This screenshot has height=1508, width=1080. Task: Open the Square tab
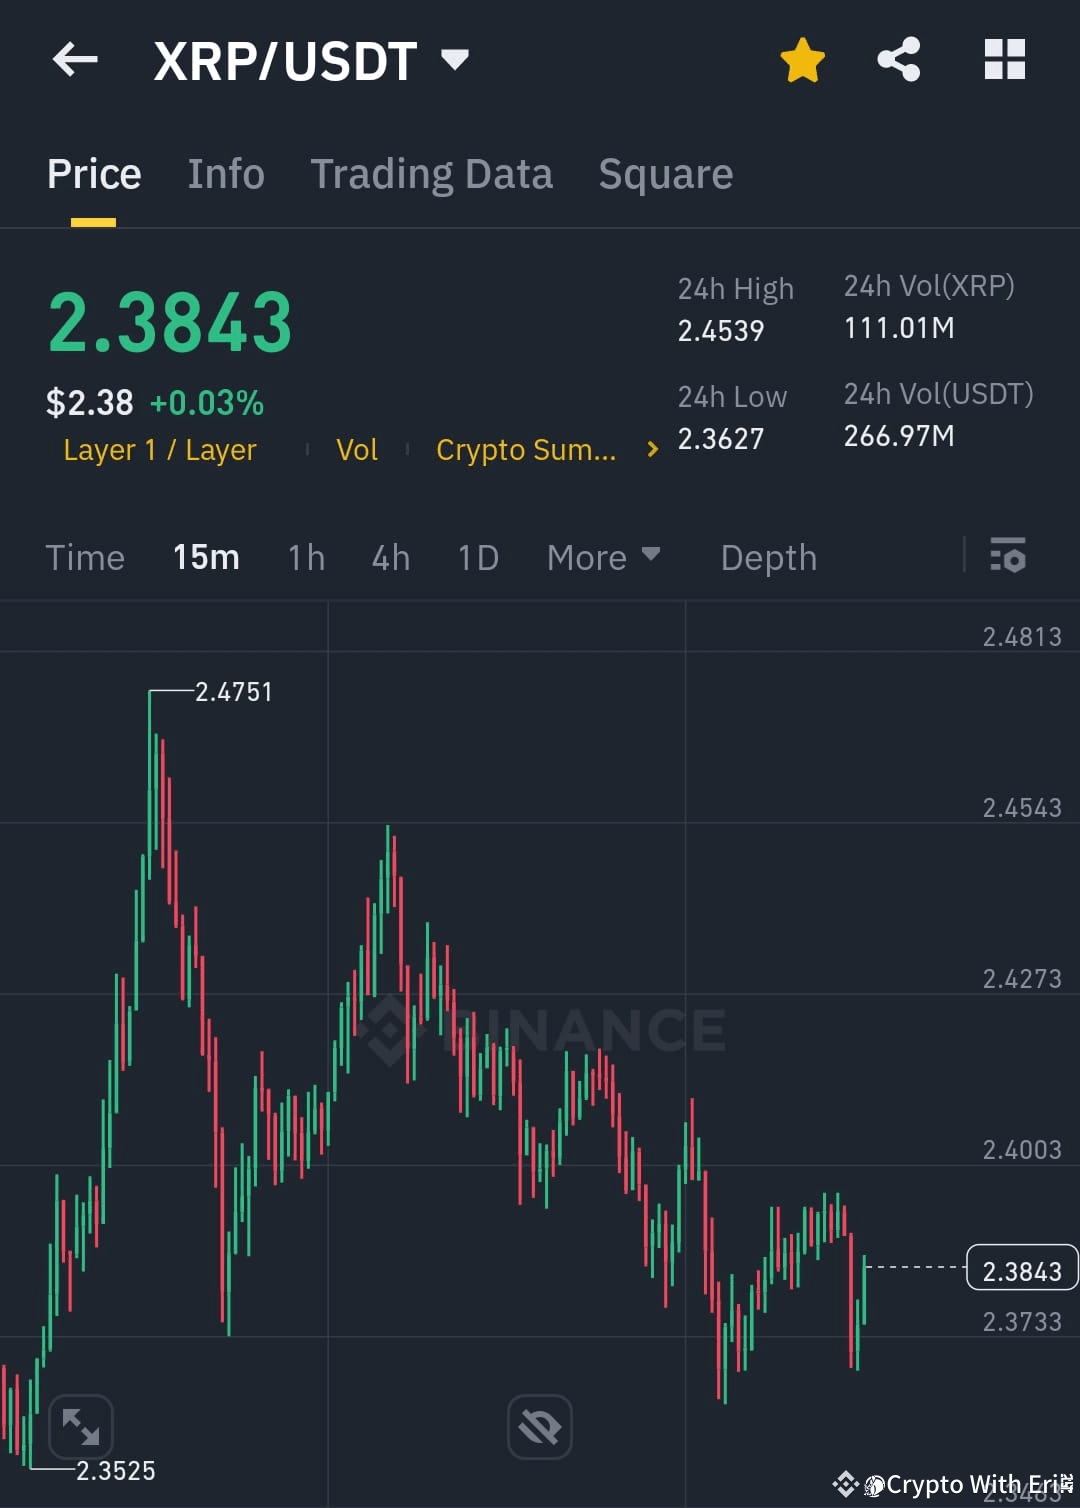point(665,173)
